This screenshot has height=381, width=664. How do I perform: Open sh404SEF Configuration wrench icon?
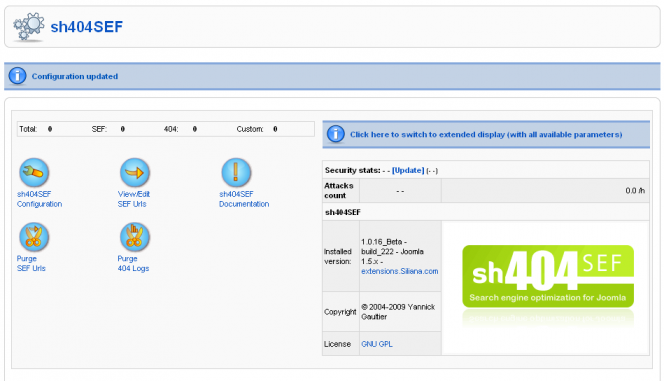[34, 172]
